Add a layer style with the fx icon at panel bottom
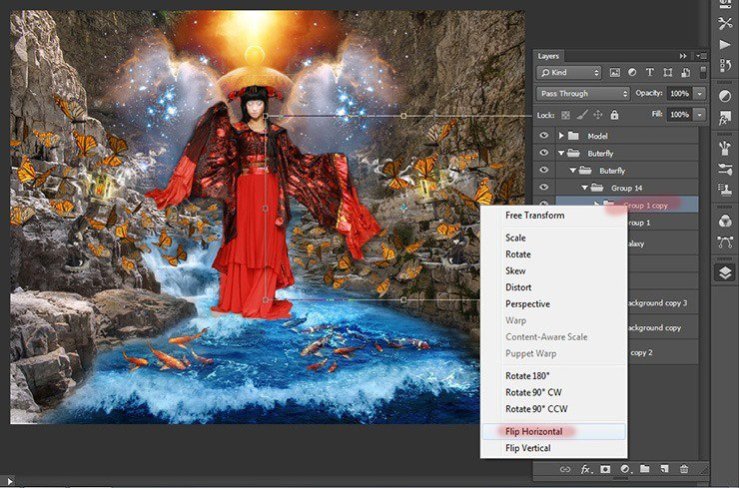Viewport: 739px width, 488px height. [x=585, y=469]
